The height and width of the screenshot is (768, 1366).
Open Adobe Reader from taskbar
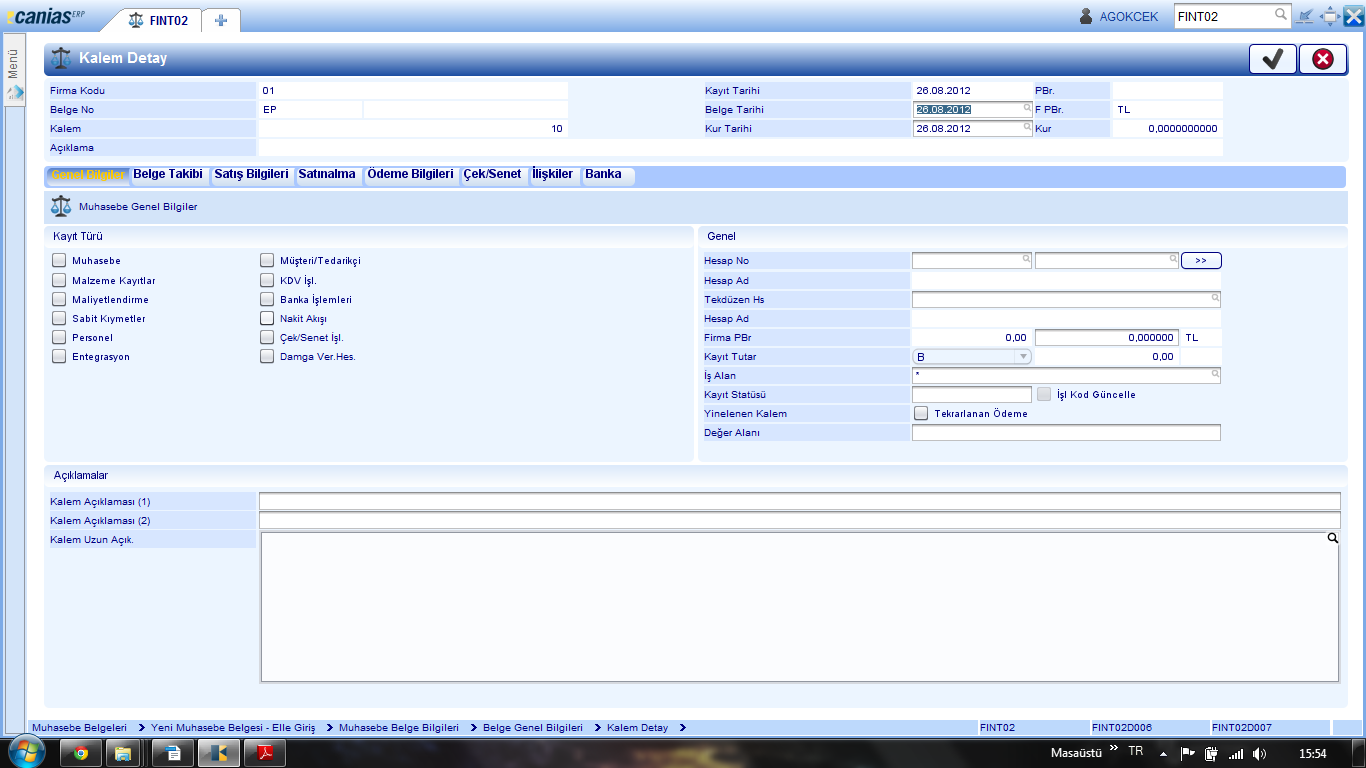(266, 753)
